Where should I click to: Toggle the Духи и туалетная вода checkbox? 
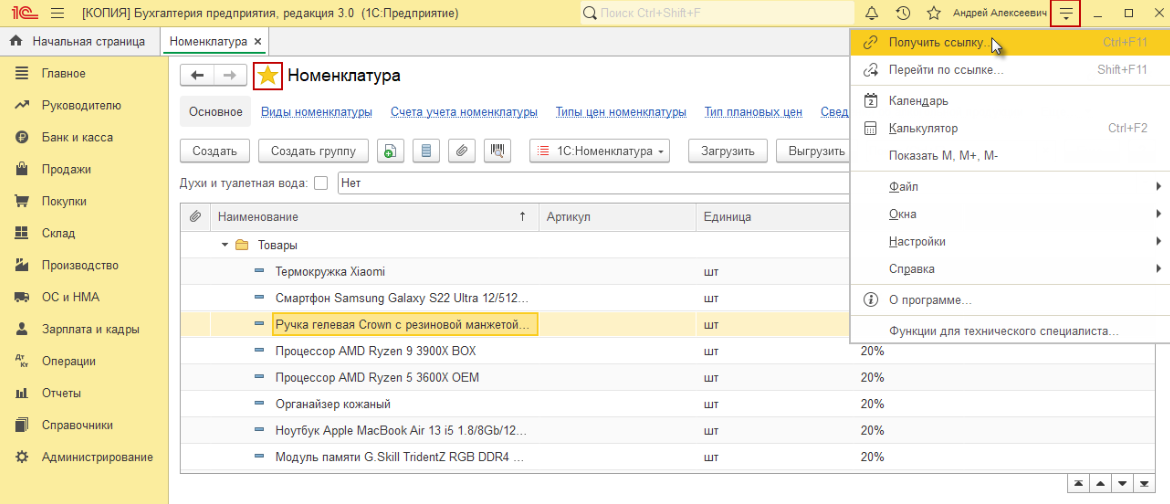coord(321,183)
